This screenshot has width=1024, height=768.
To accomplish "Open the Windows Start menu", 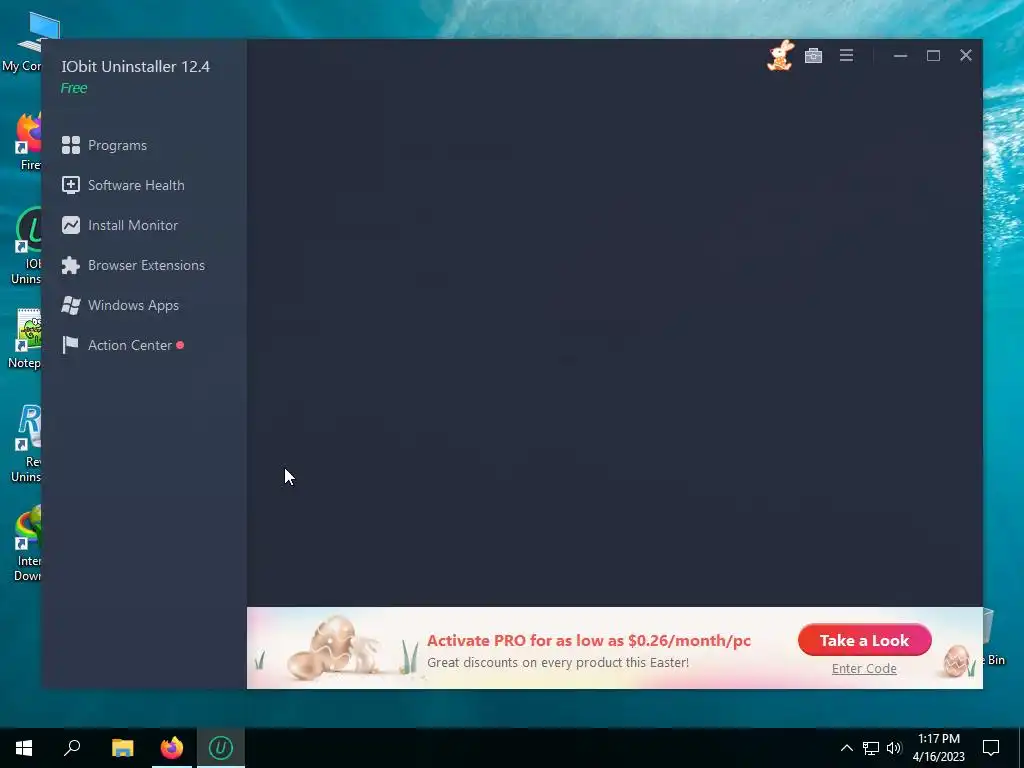I will pos(24,748).
